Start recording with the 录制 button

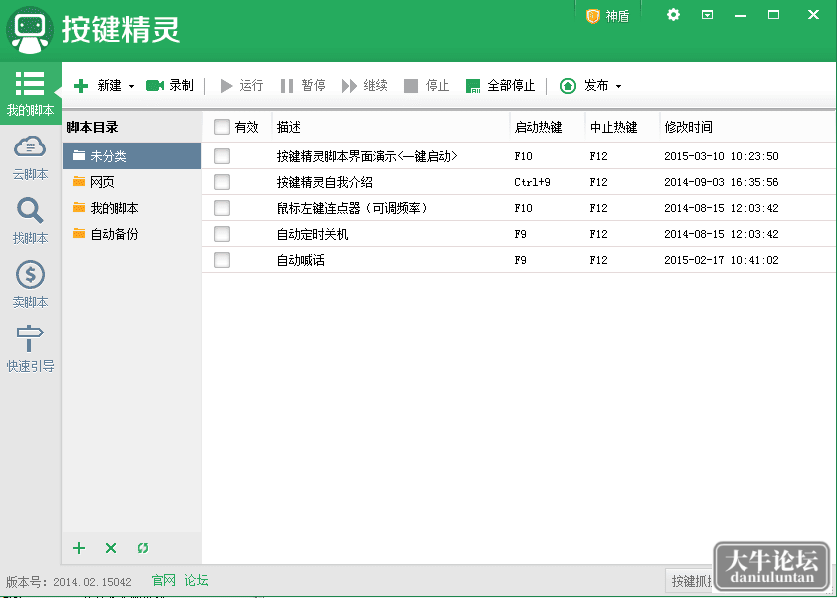(169, 85)
